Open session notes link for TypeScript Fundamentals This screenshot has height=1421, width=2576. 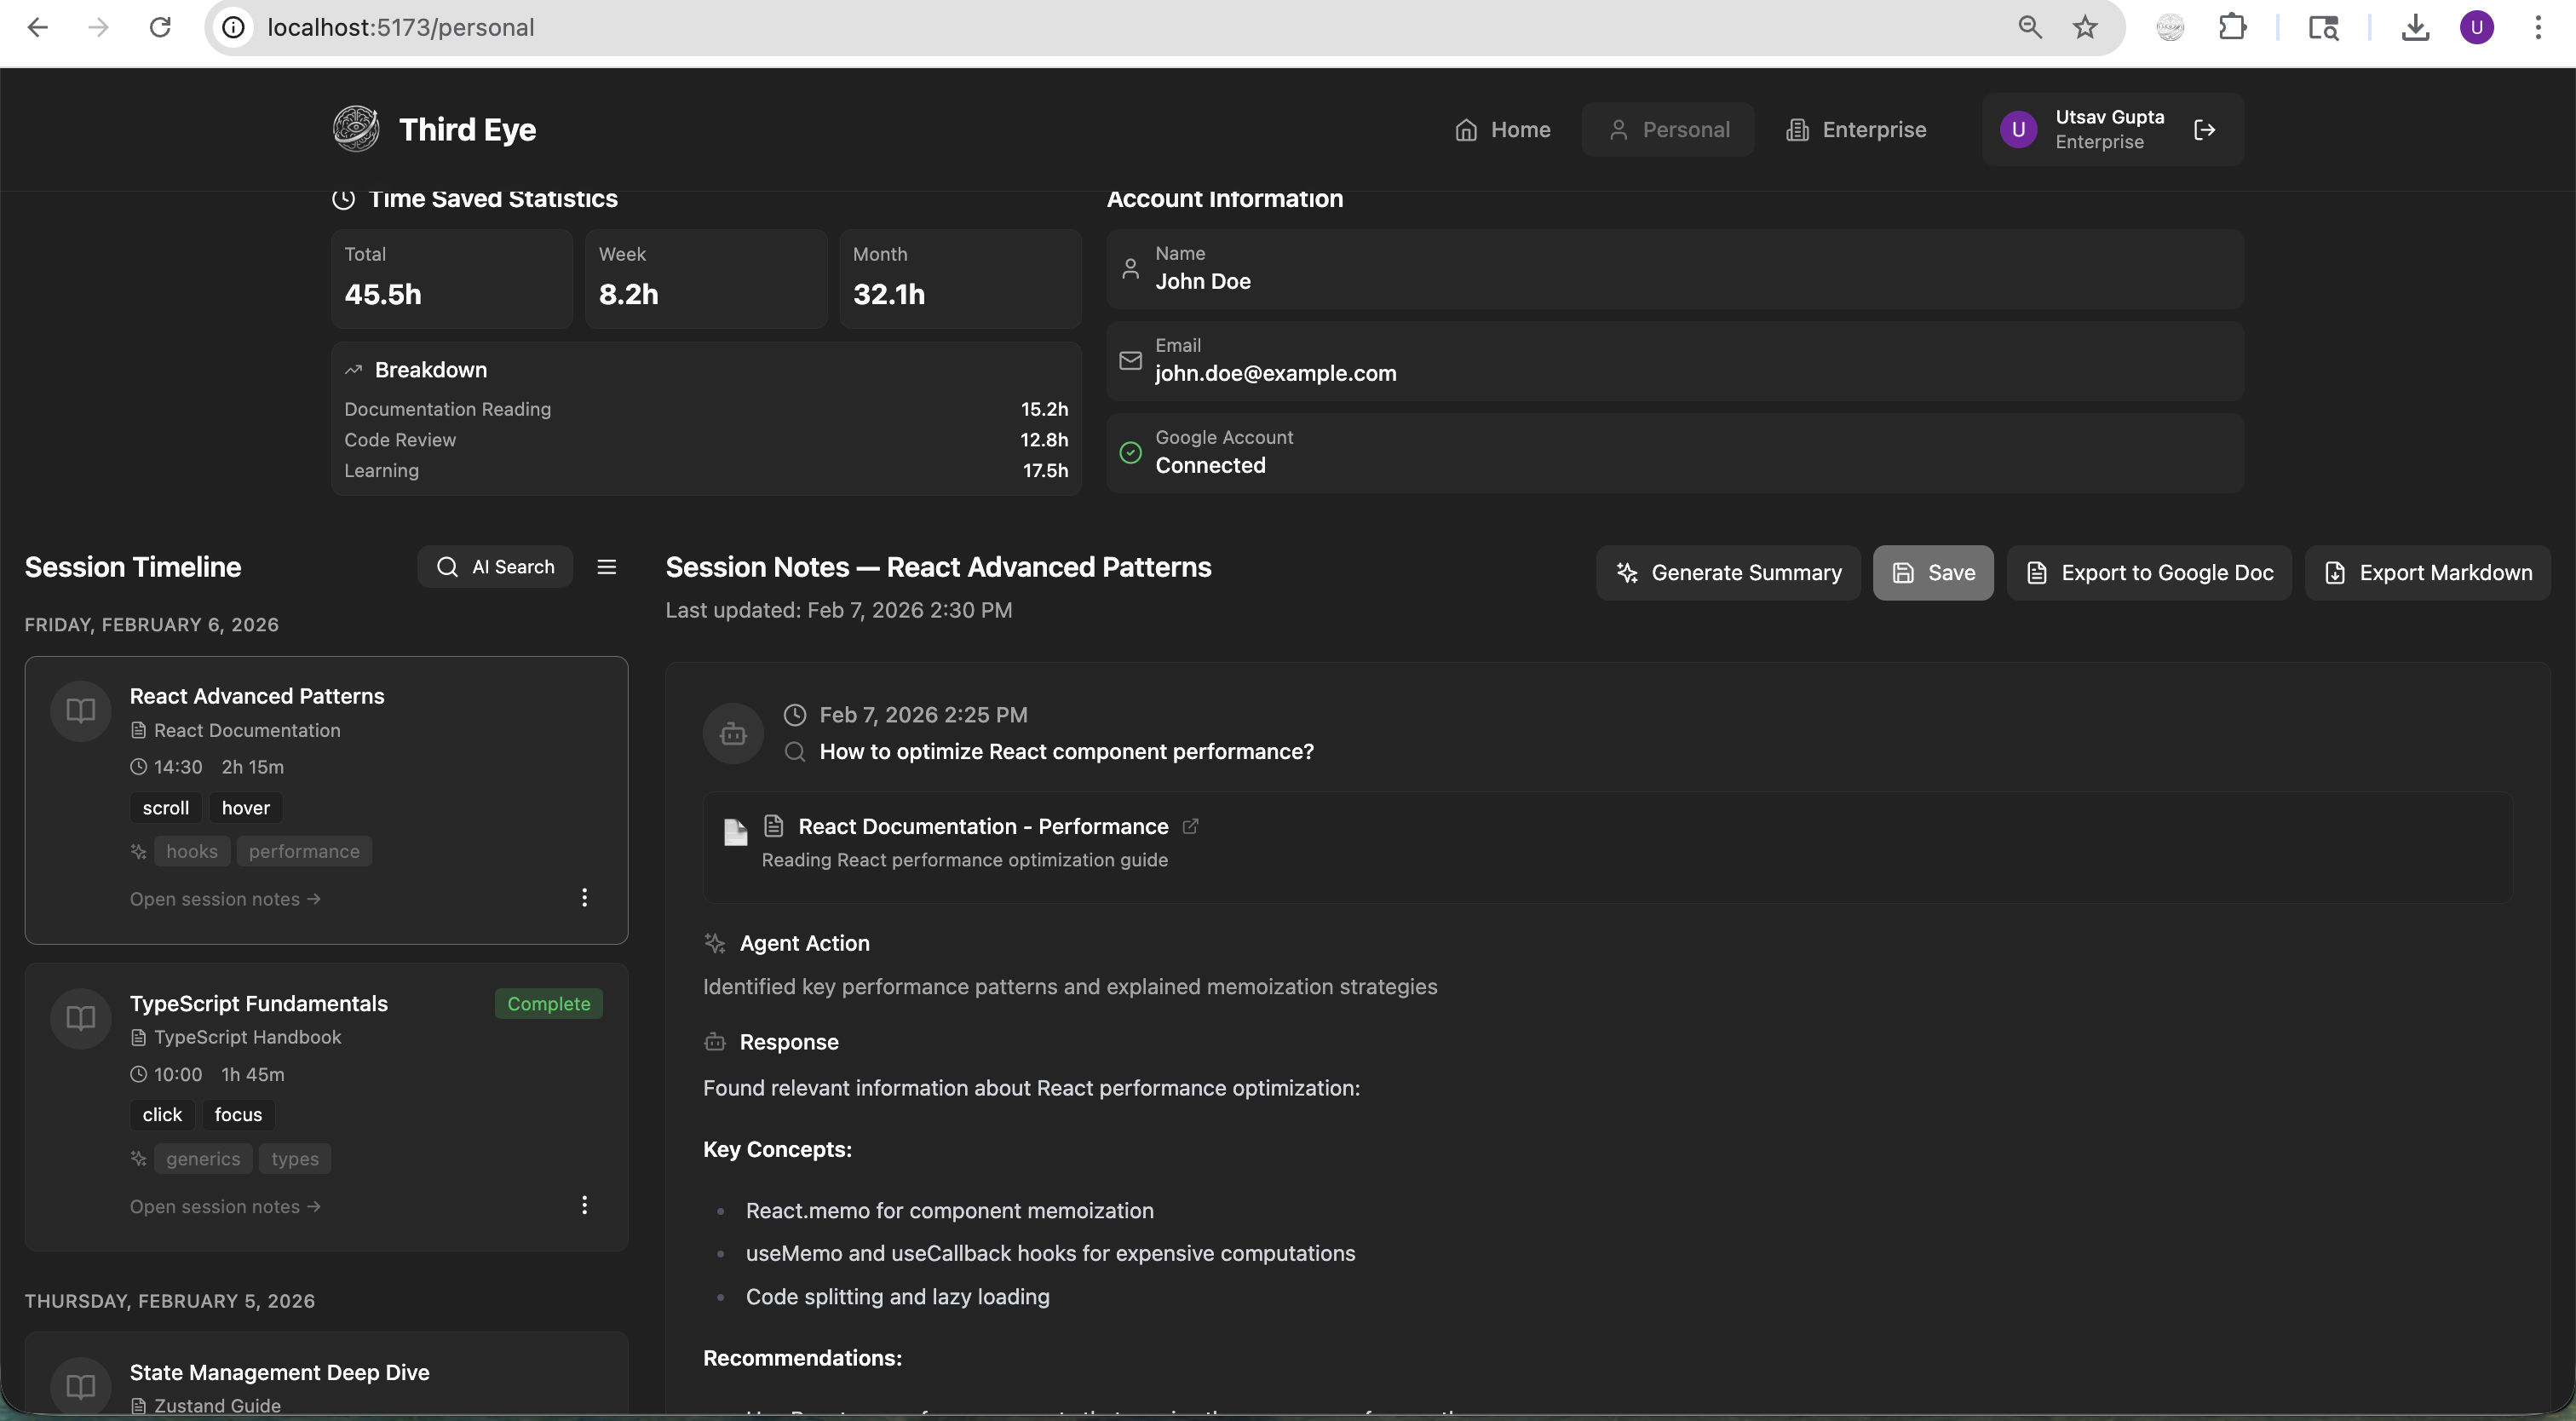pyautogui.click(x=225, y=1206)
